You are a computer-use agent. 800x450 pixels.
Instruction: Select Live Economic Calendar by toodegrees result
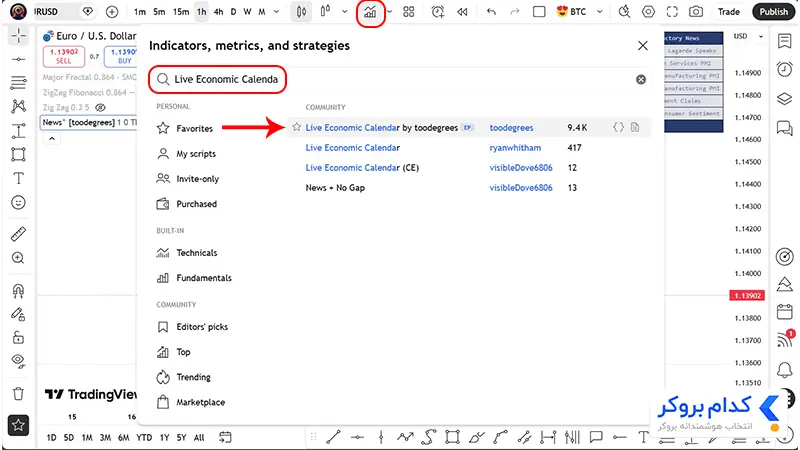pyautogui.click(x=469, y=128)
